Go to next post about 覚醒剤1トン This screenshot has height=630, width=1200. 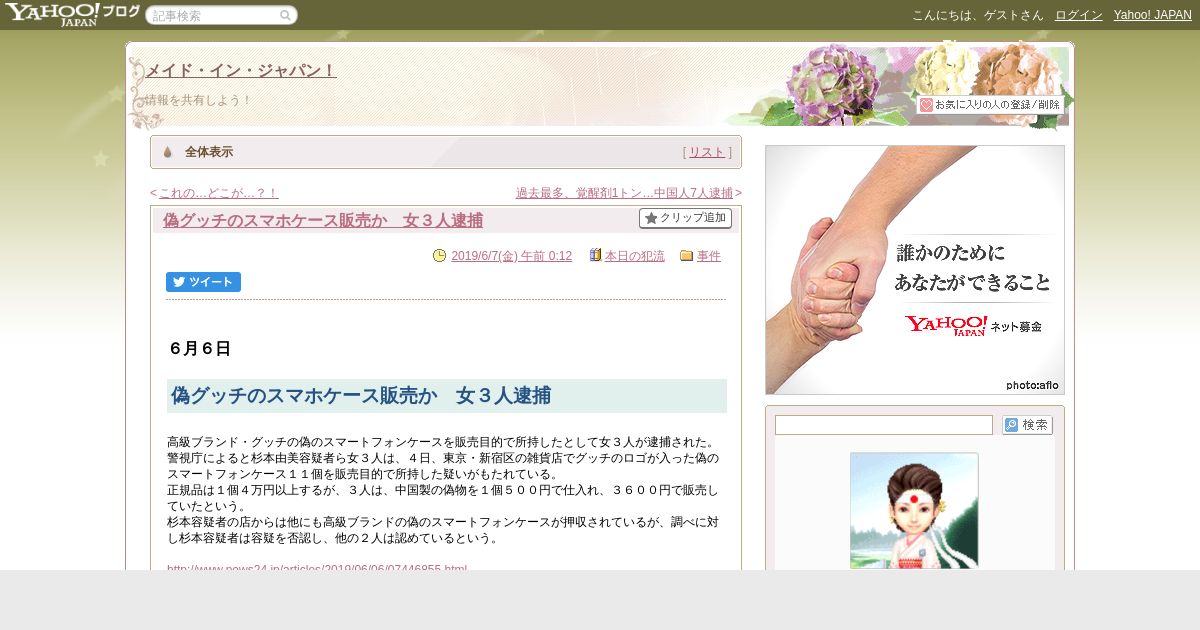pos(624,193)
